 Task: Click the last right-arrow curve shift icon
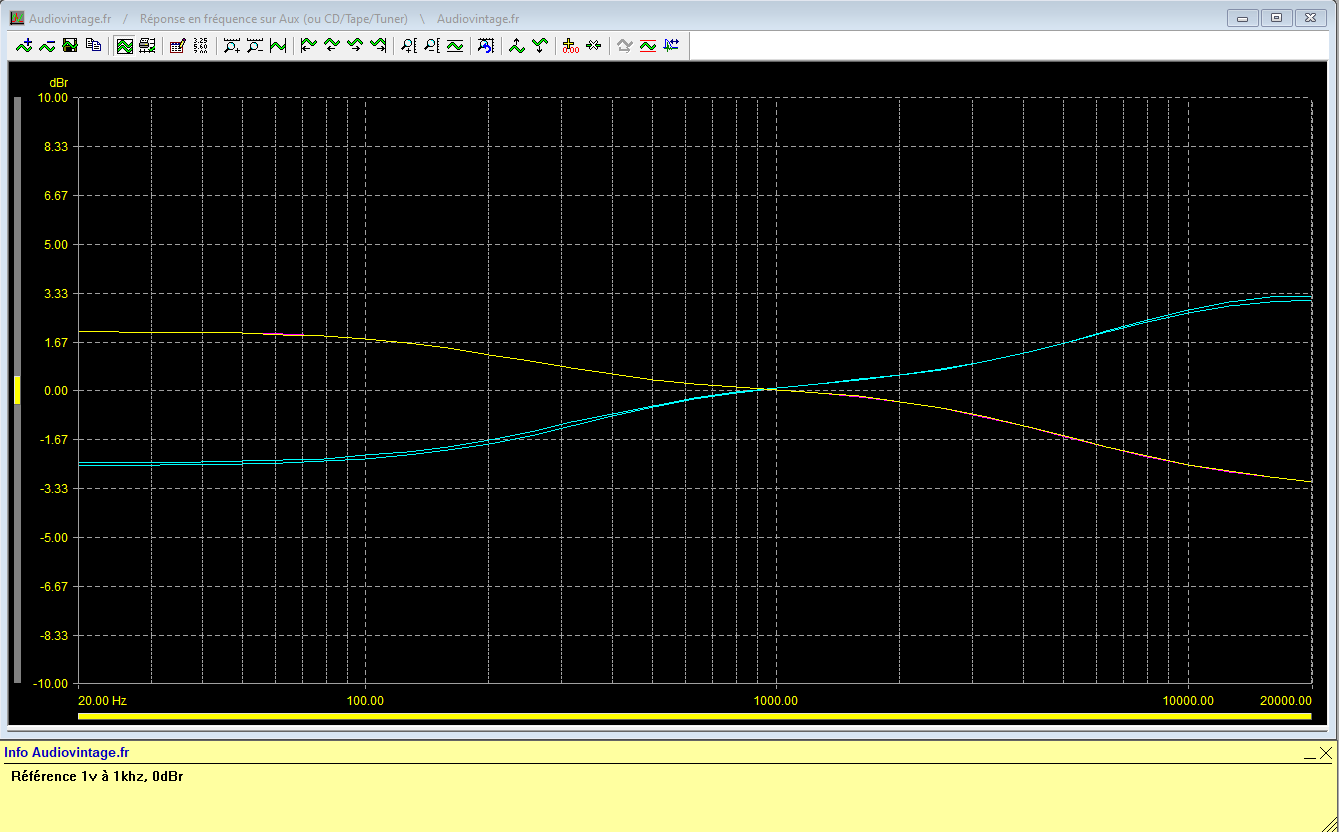pyautogui.click(x=378, y=45)
